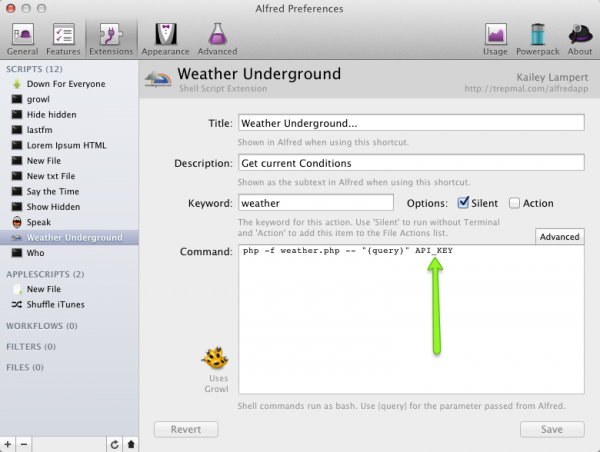This screenshot has height=452, width=600.
Task: Click the Shuffle iTunes shuffle icon
Action: pyautogui.click(x=17, y=305)
